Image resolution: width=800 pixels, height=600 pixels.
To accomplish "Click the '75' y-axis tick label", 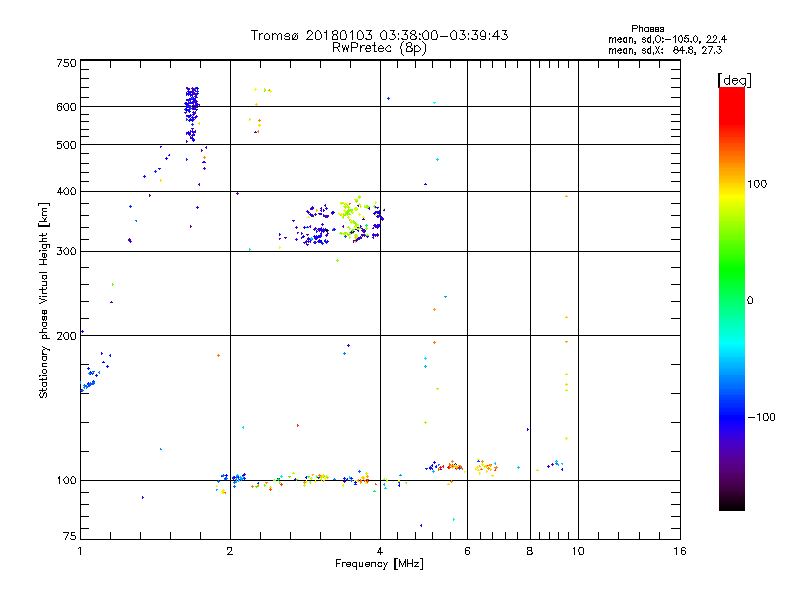I will click(x=70, y=536).
